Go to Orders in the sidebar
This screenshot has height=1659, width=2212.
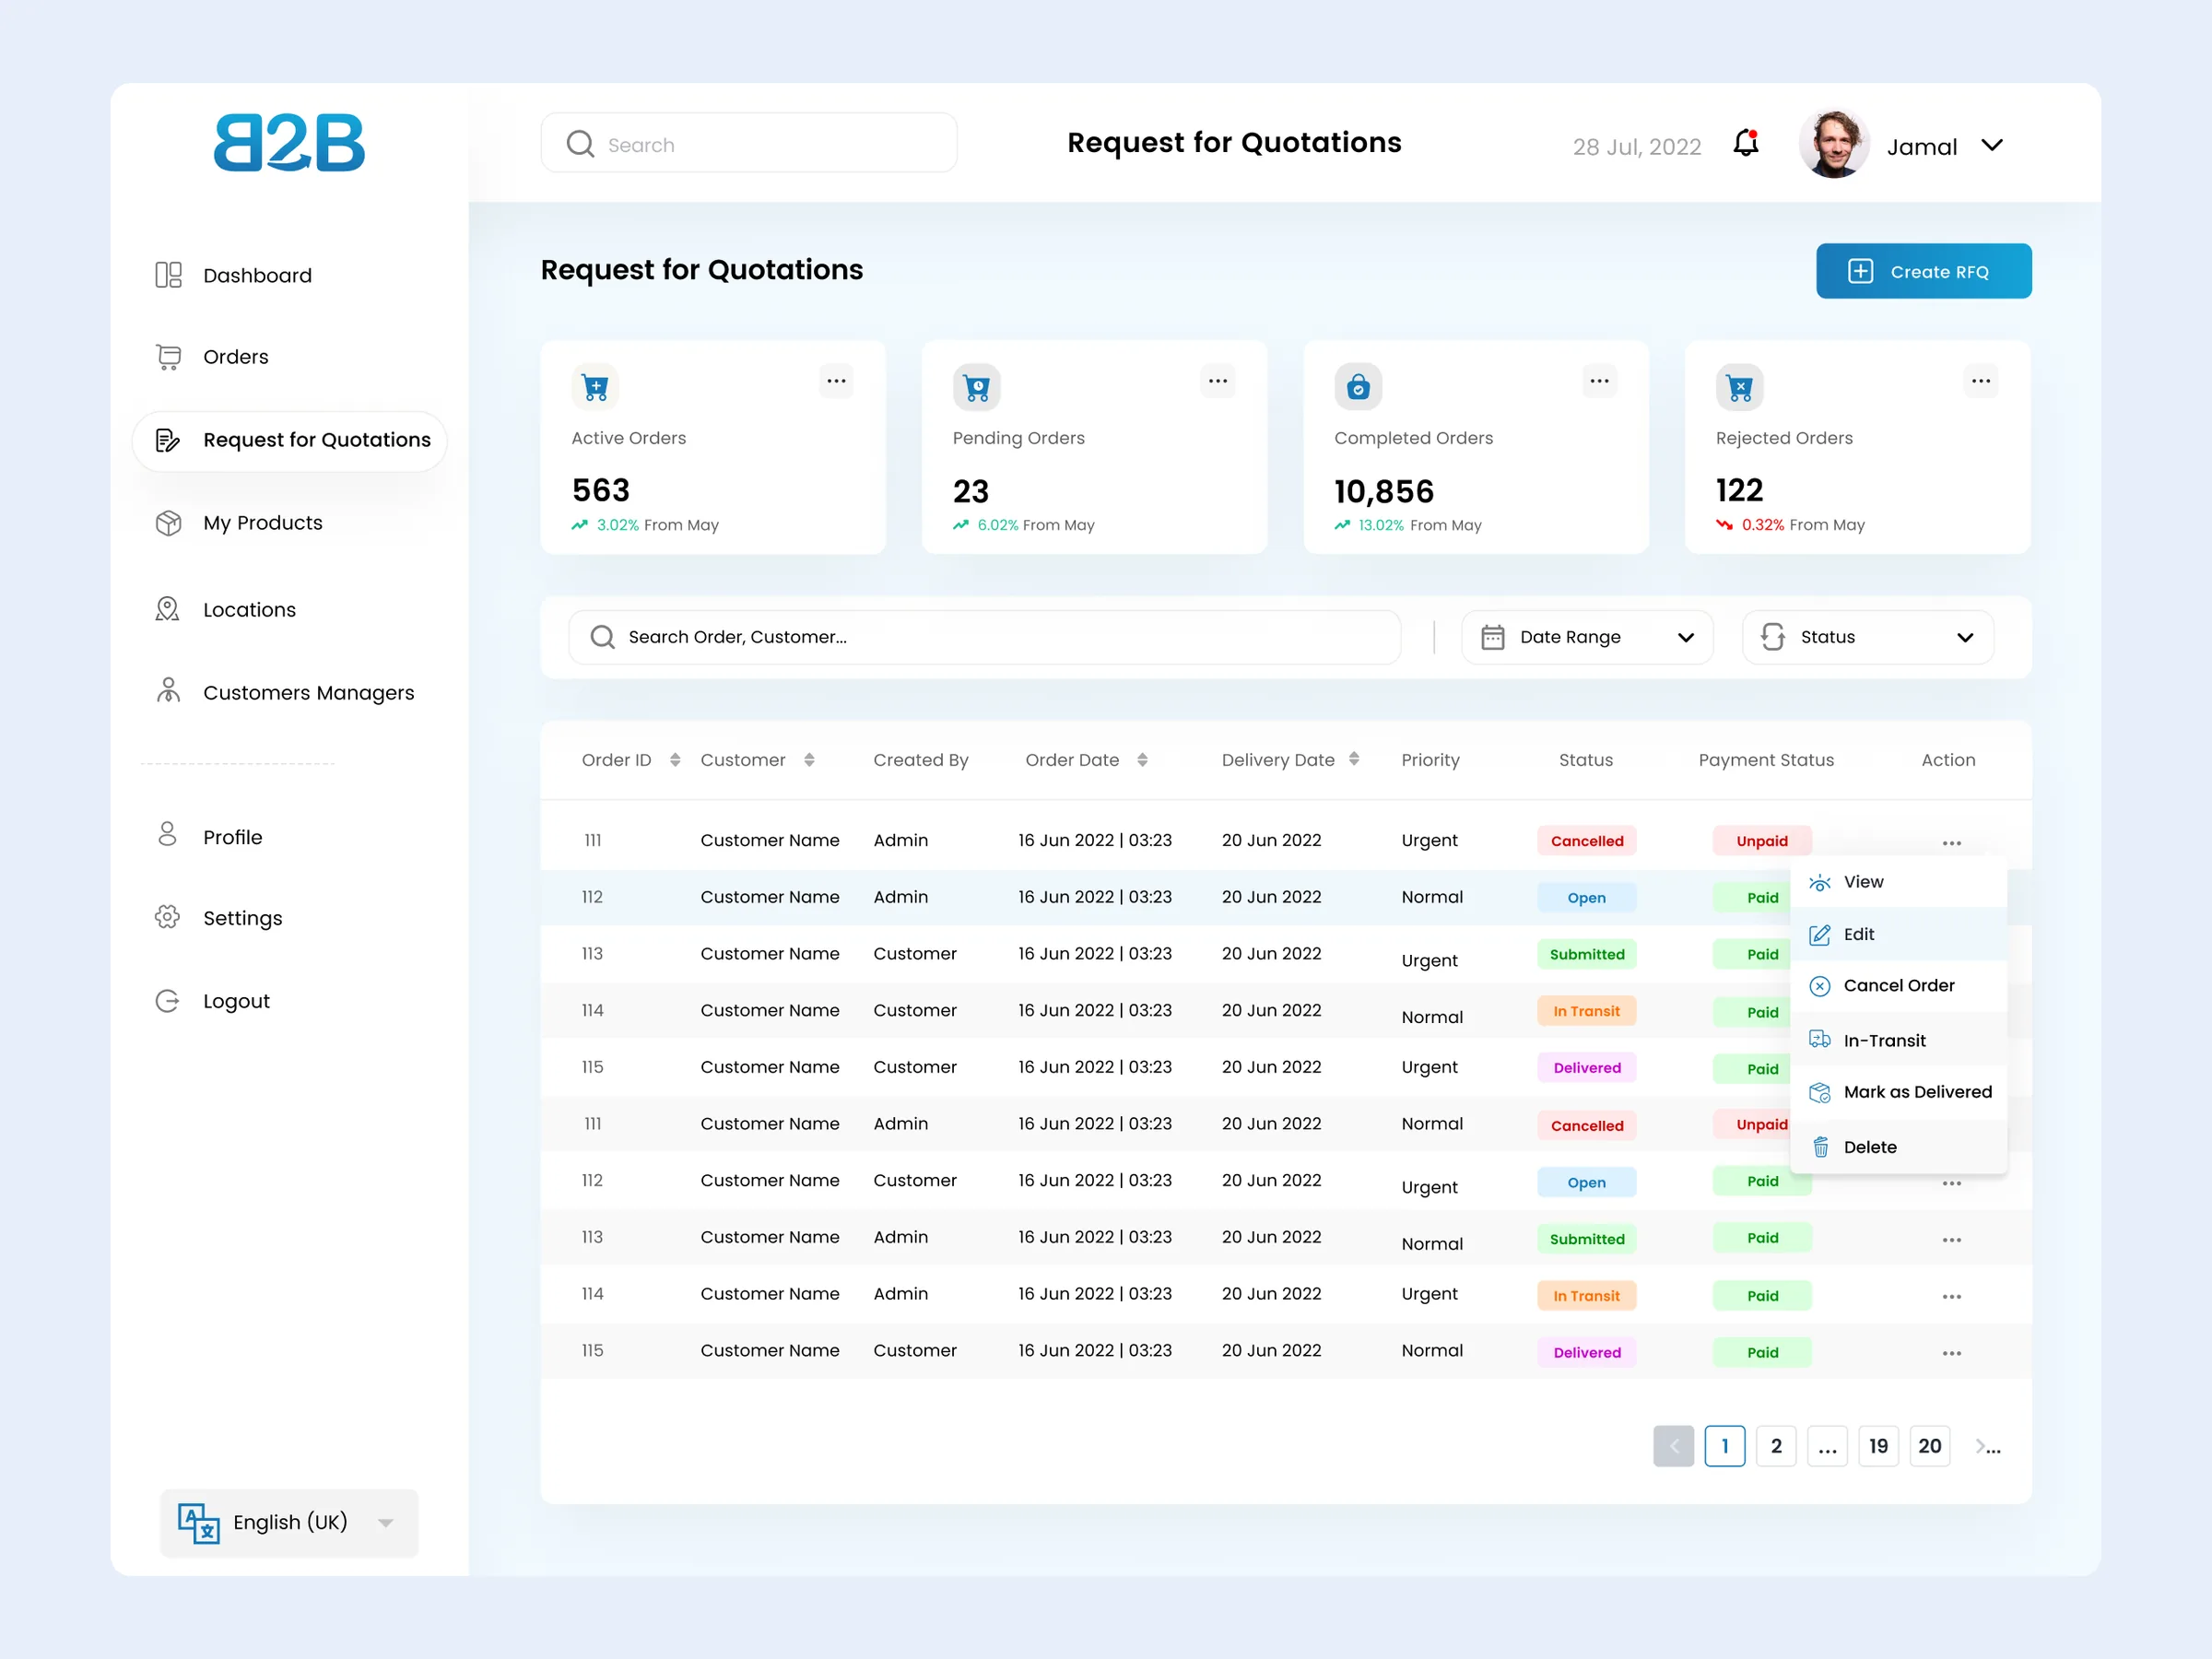(212, 357)
